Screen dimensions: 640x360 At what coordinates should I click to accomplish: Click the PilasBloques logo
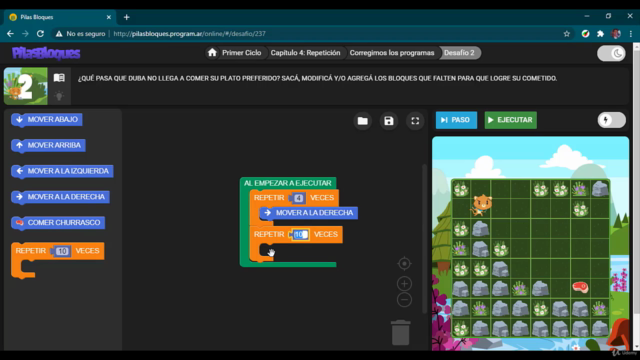pyautogui.click(x=46, y=53)
